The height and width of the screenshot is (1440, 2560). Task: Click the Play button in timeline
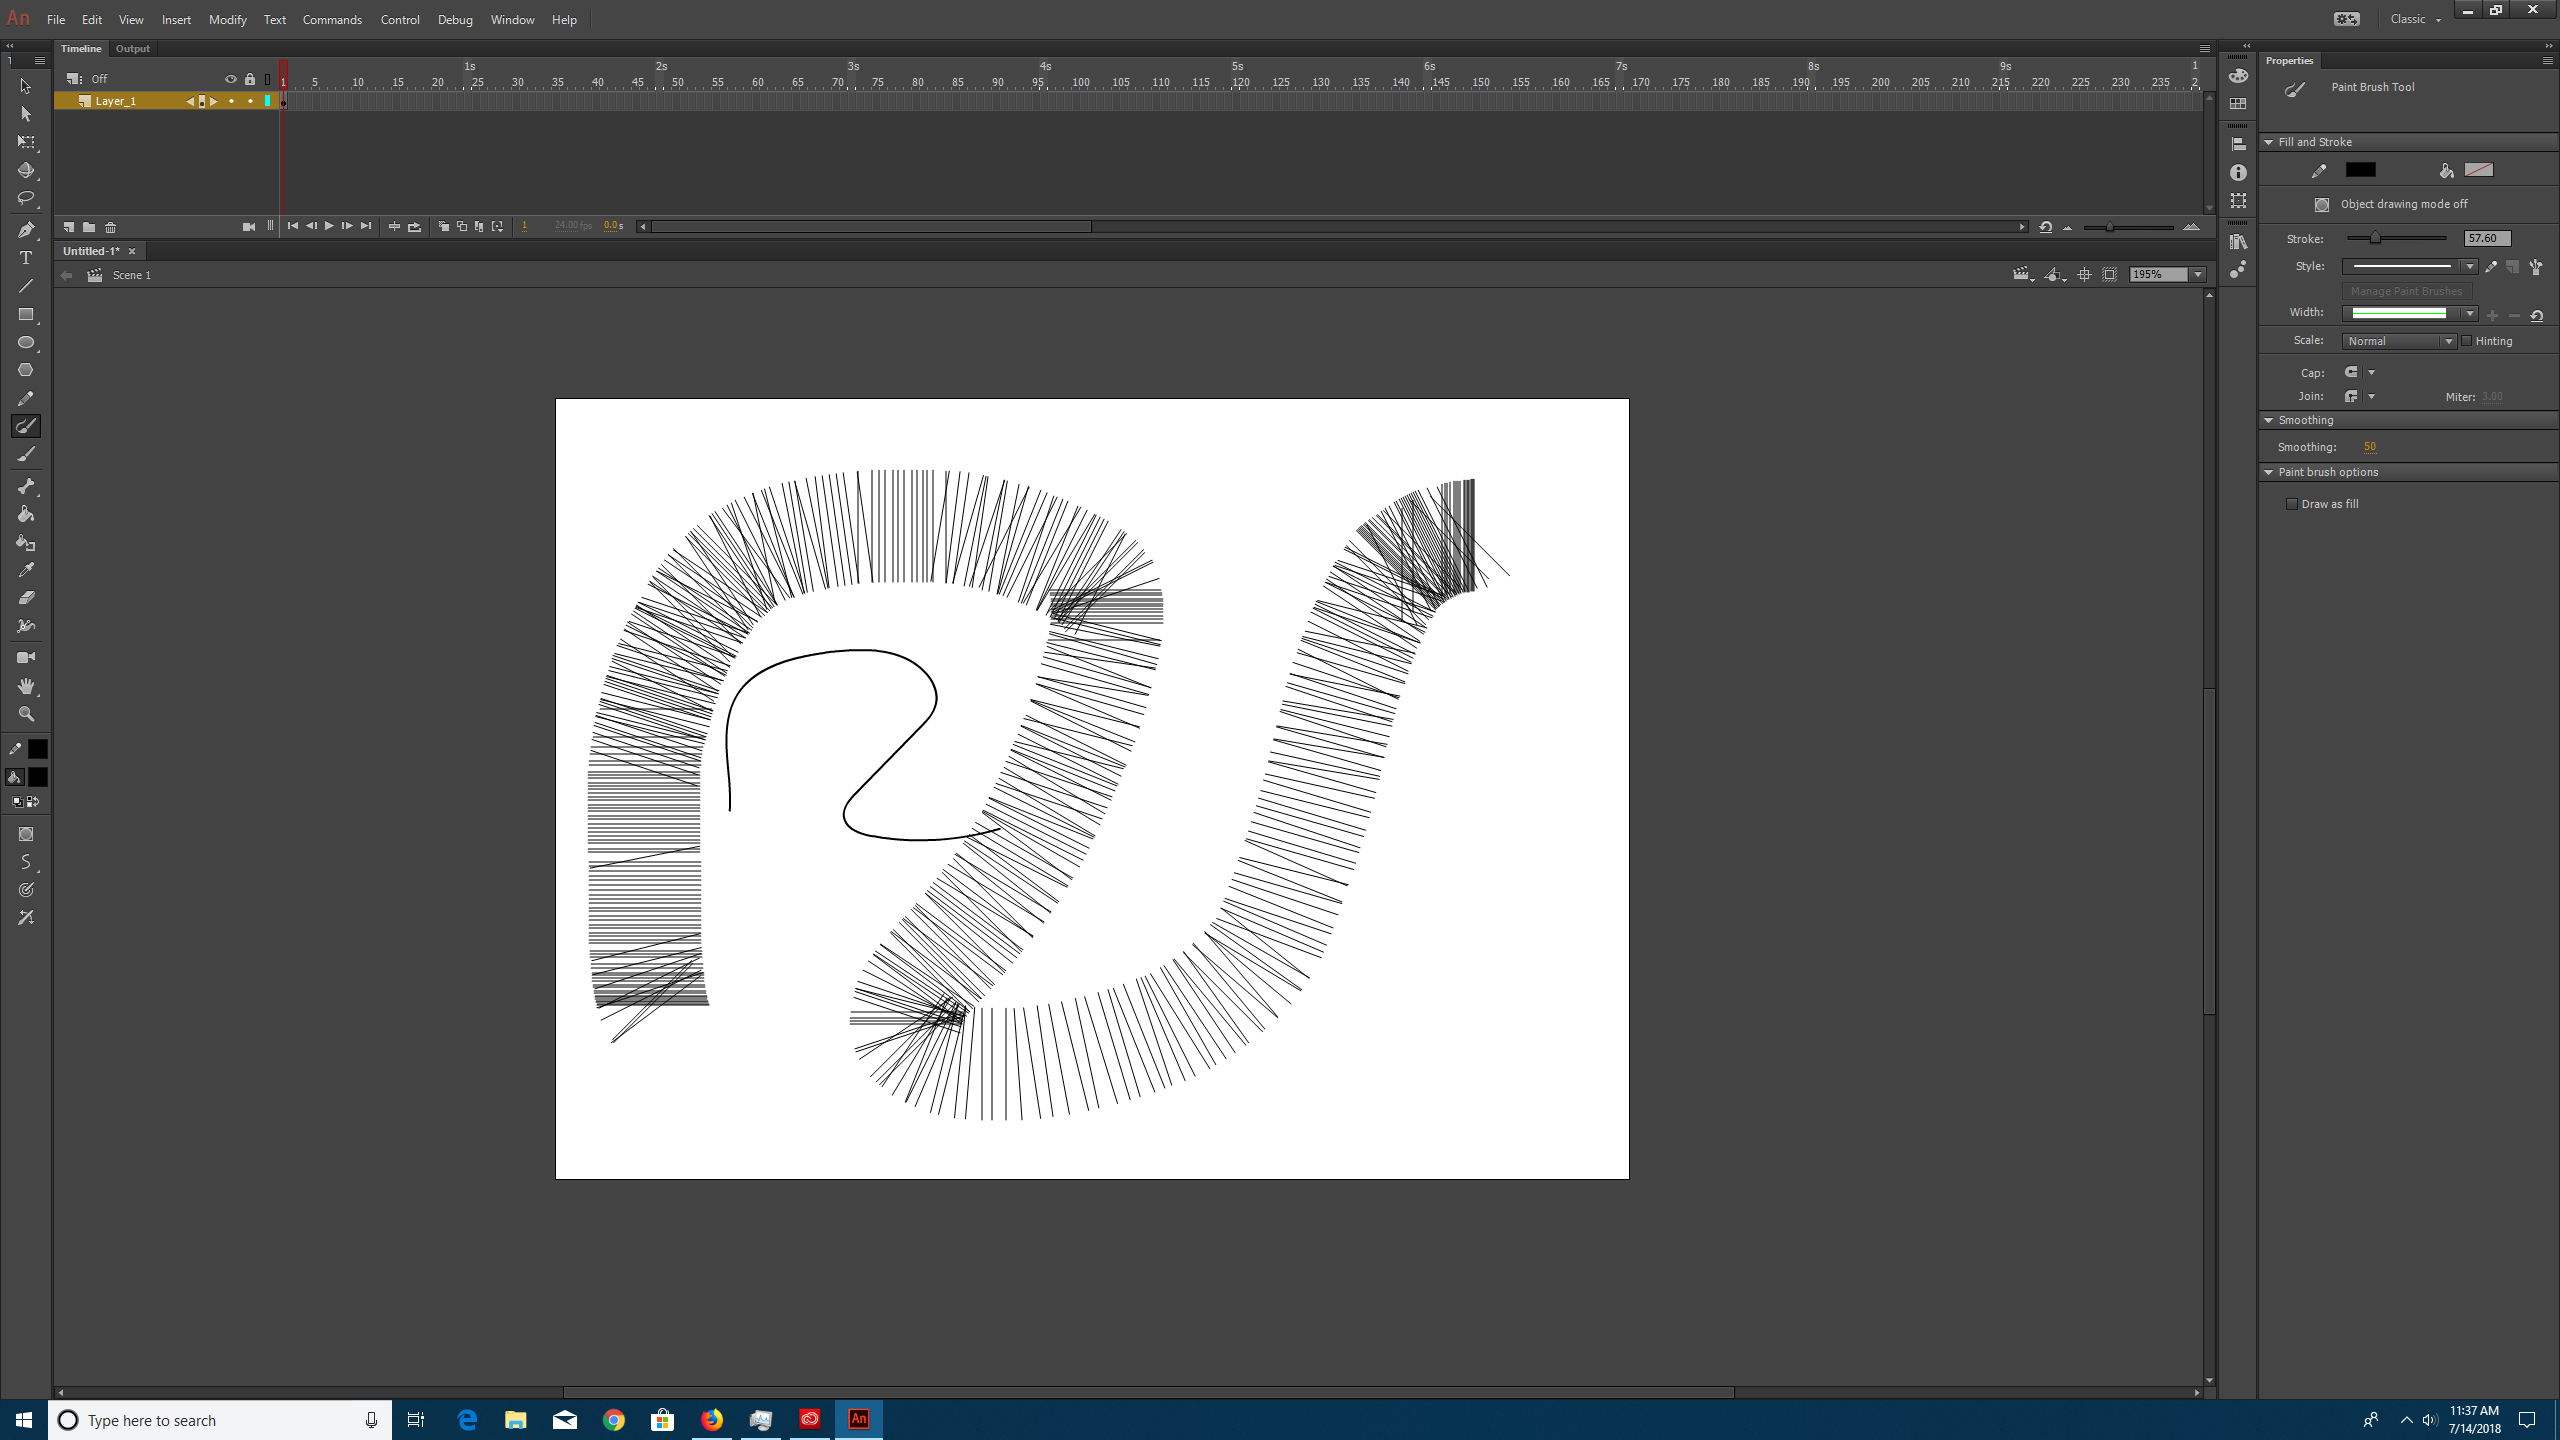(x=329, y=227)
